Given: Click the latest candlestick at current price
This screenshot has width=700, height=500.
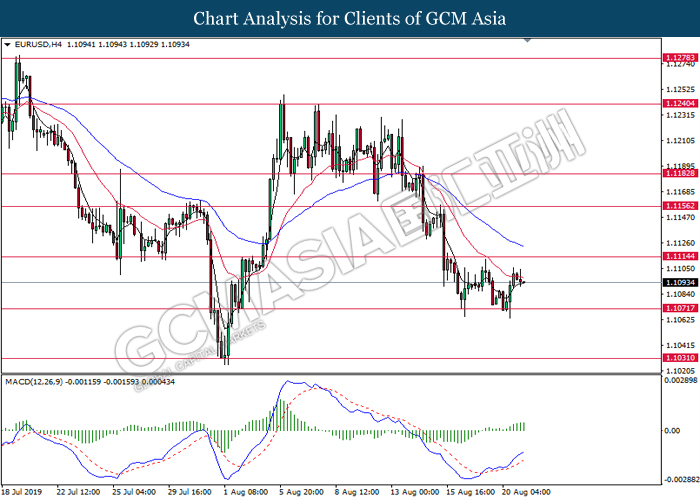Looking at the screenshot, I should pos(523,282).
